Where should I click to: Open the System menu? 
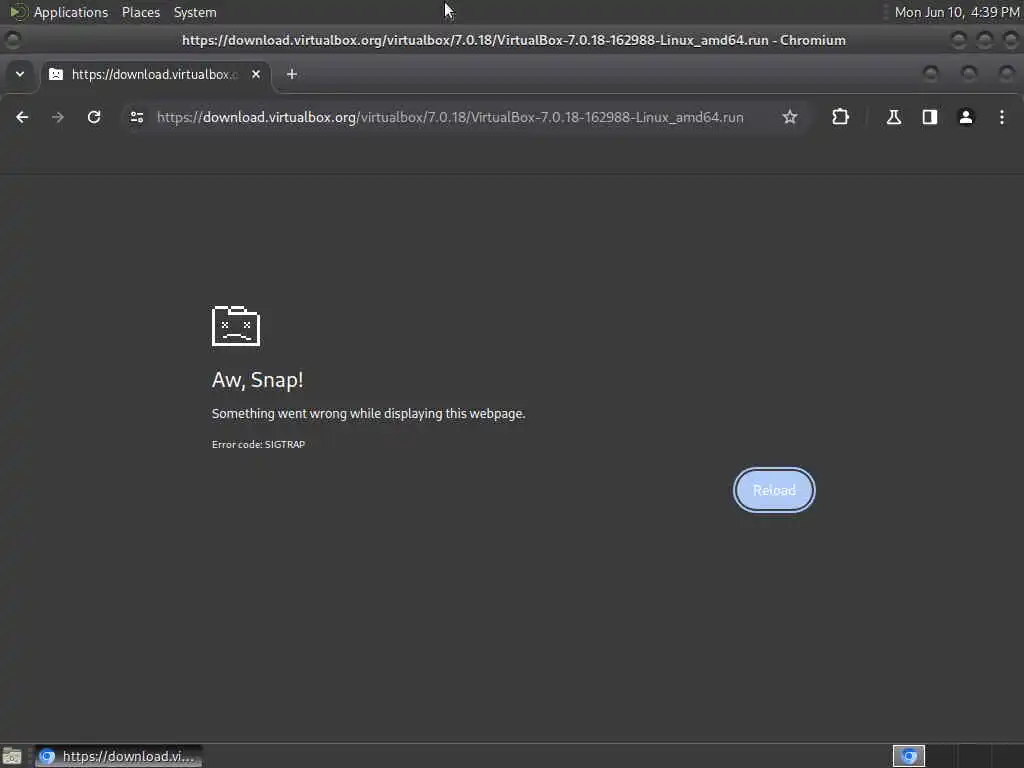coord(195,12)
